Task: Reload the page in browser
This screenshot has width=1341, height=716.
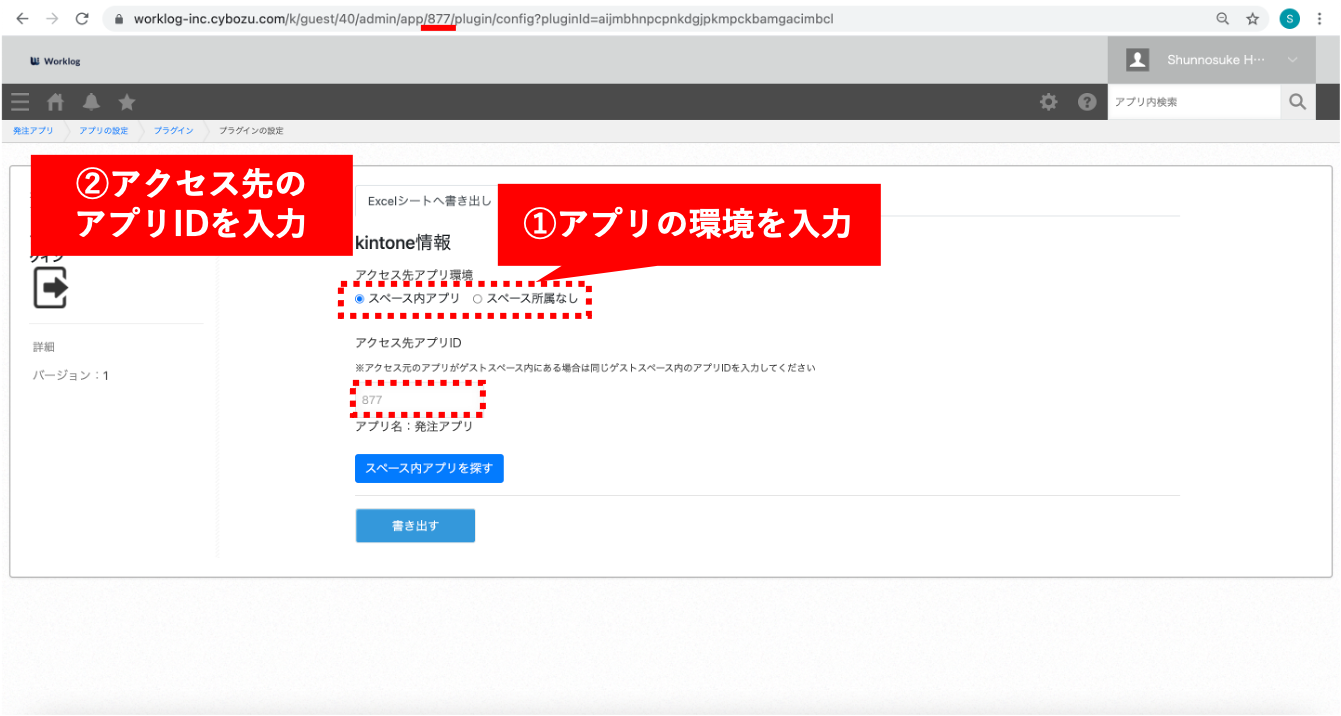Action: click(x=82, y=19)
